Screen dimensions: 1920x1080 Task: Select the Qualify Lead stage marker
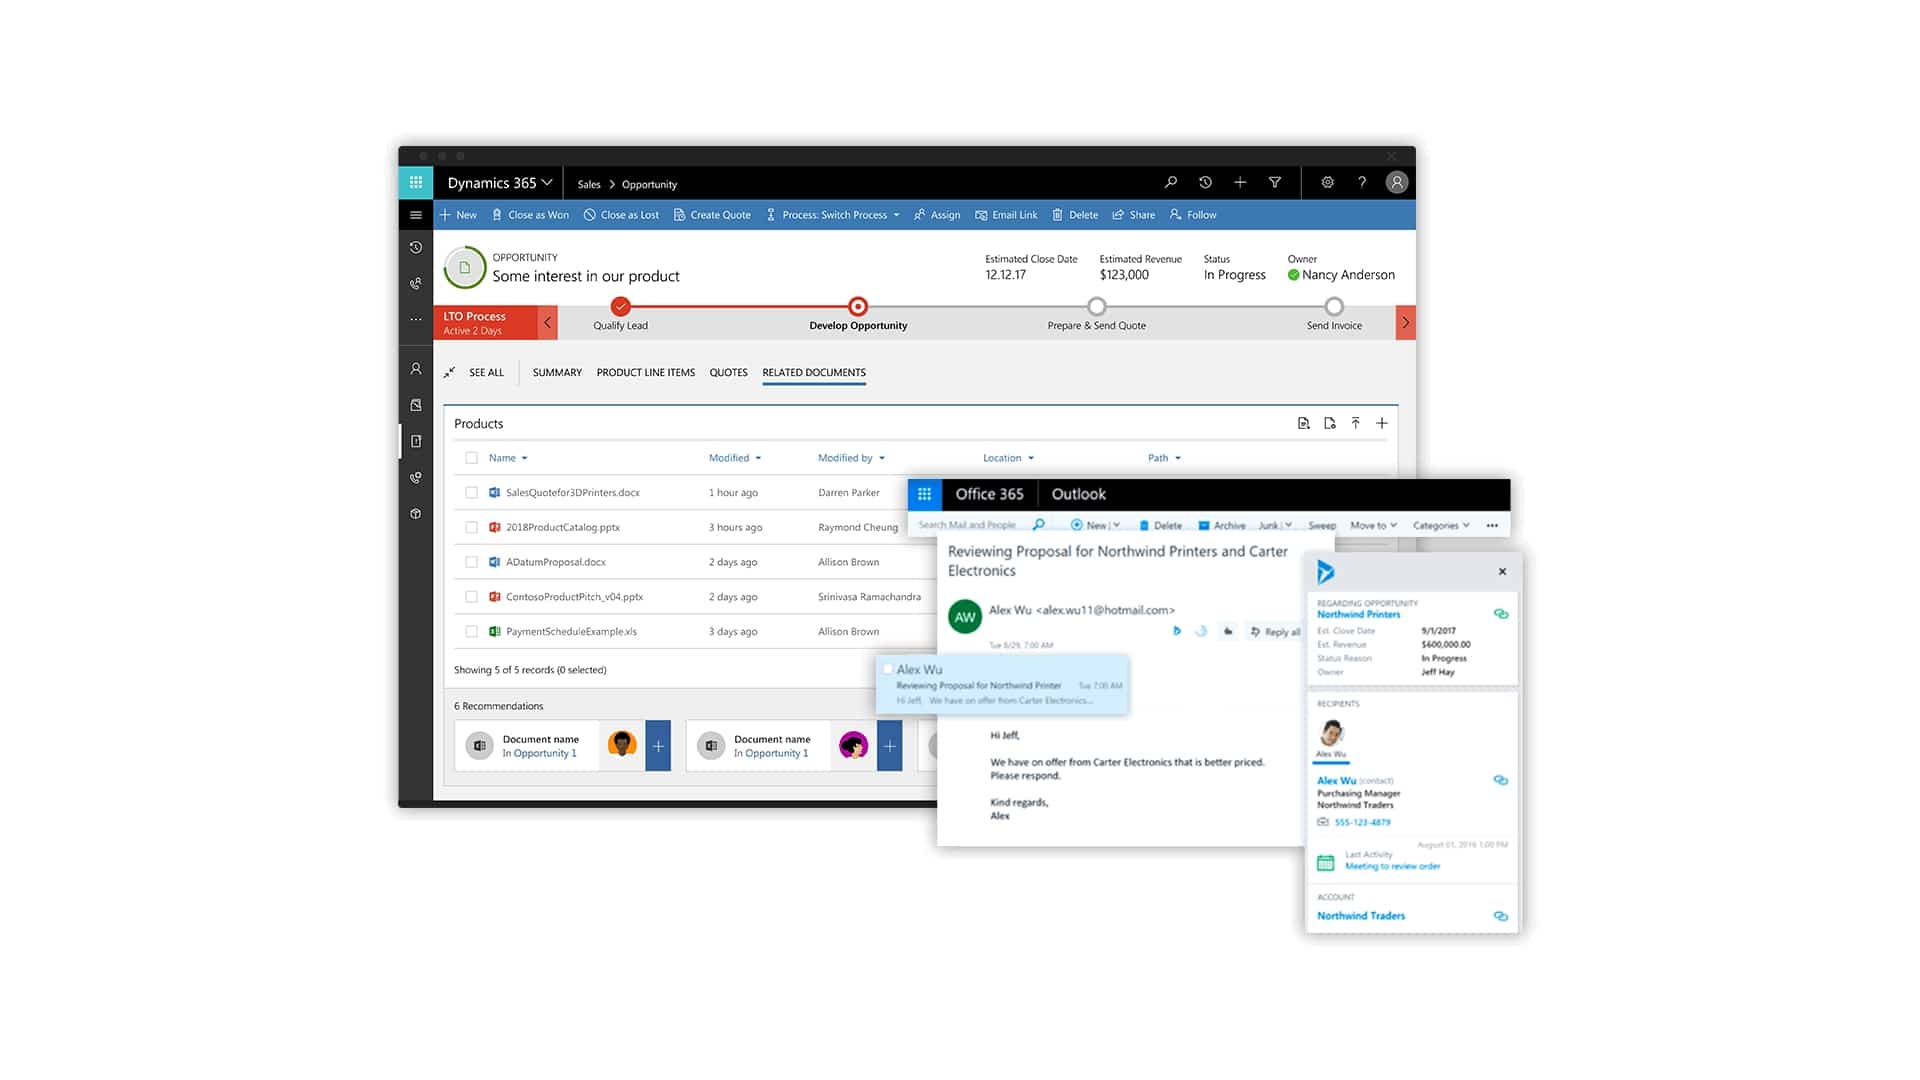621,306
